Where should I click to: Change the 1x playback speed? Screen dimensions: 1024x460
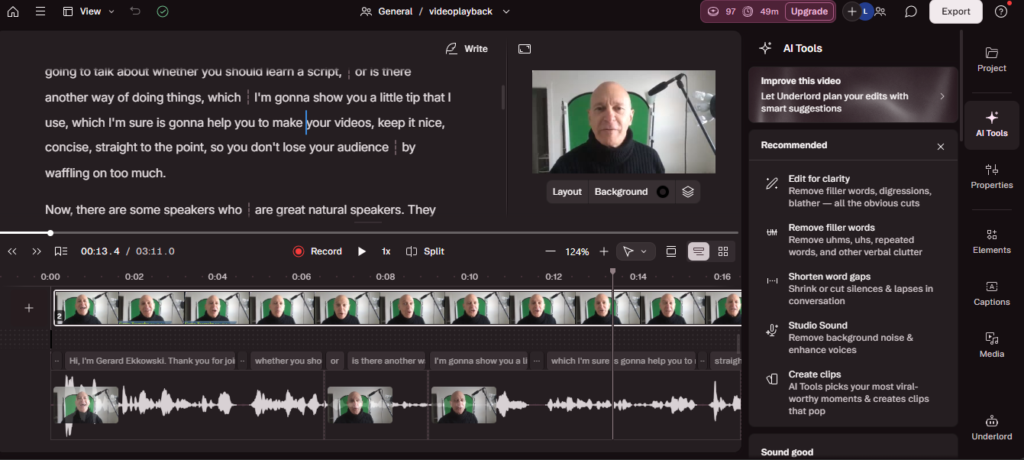(x=386, y=252)
